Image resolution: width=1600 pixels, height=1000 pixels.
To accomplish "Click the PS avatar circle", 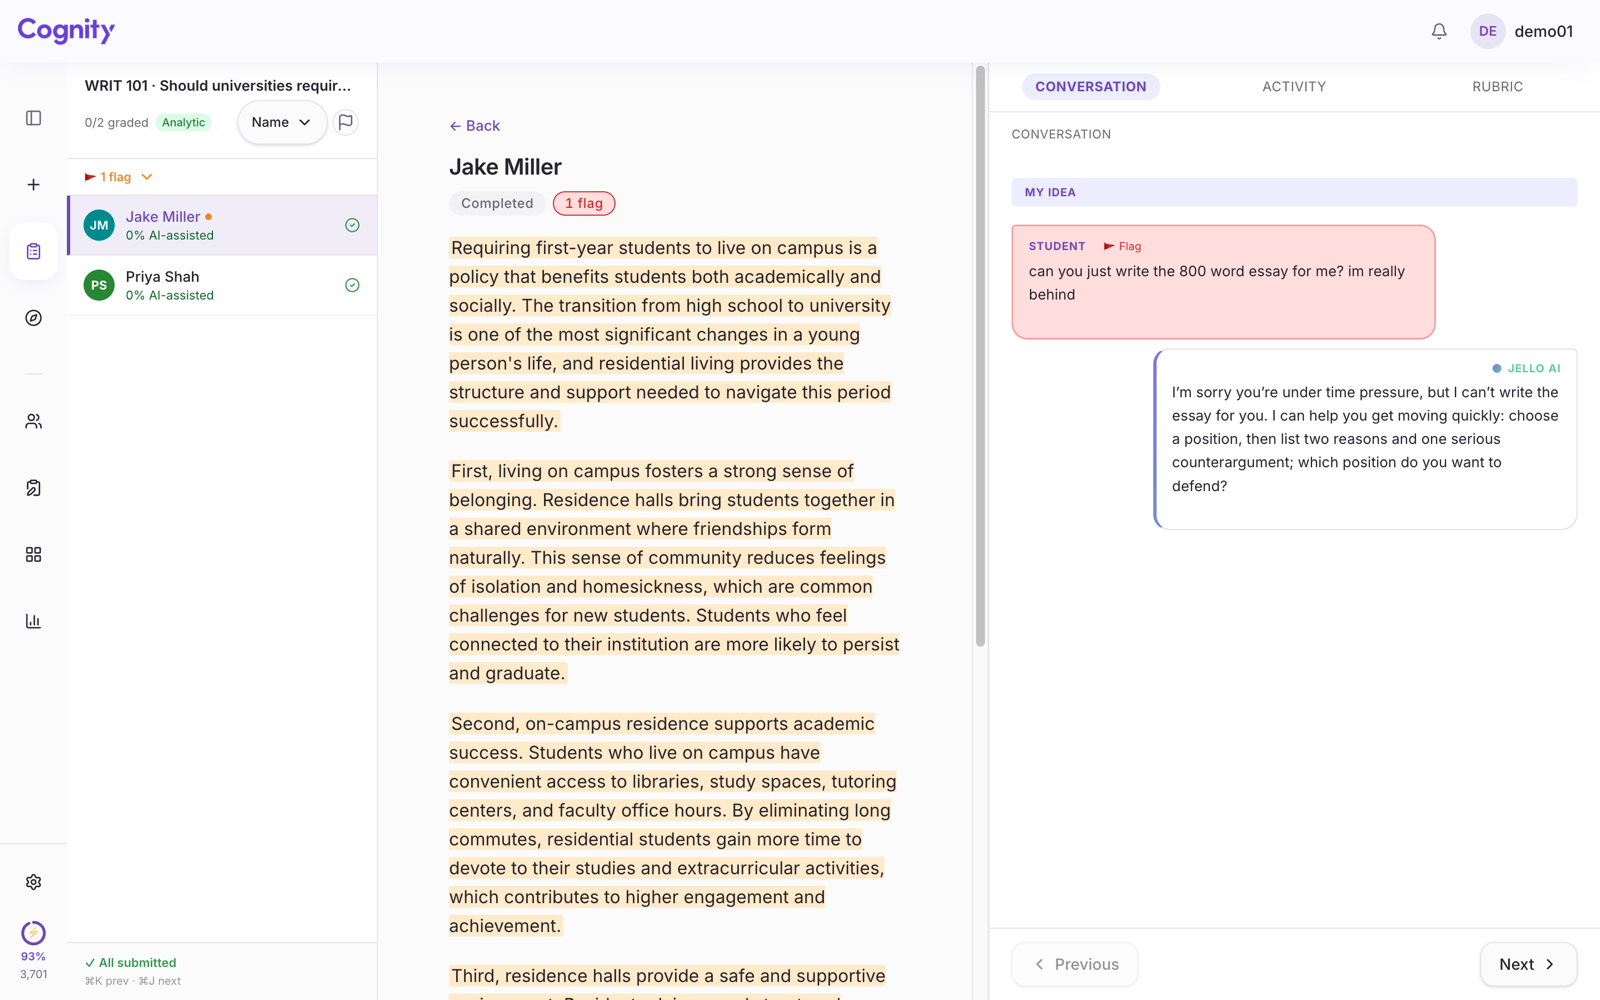I will [99, 285].
